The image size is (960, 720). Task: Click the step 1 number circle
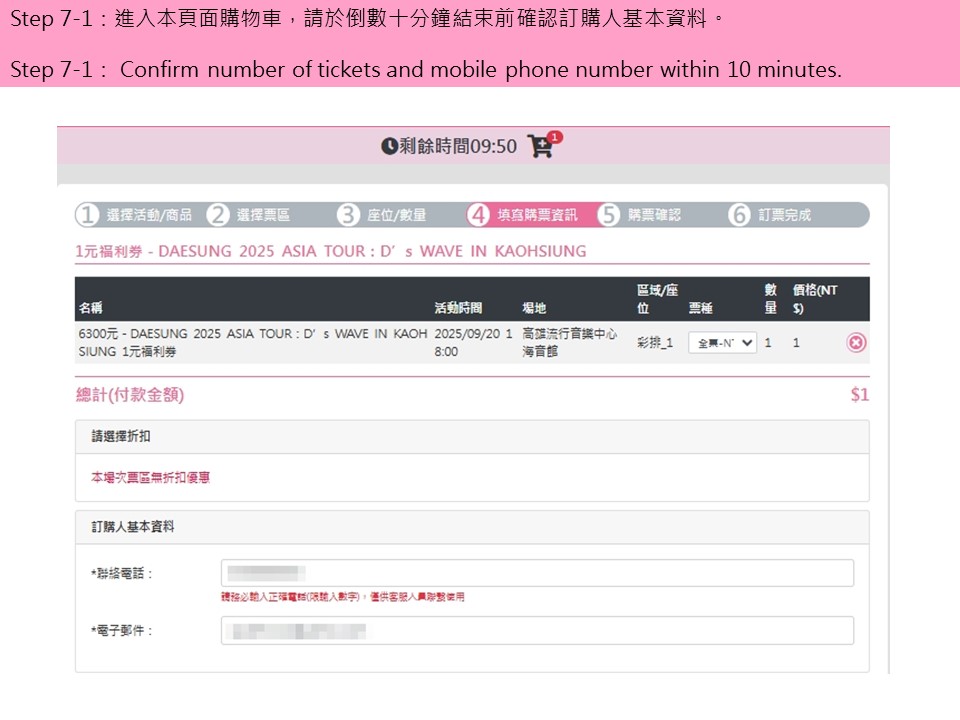tap(88, 215)
